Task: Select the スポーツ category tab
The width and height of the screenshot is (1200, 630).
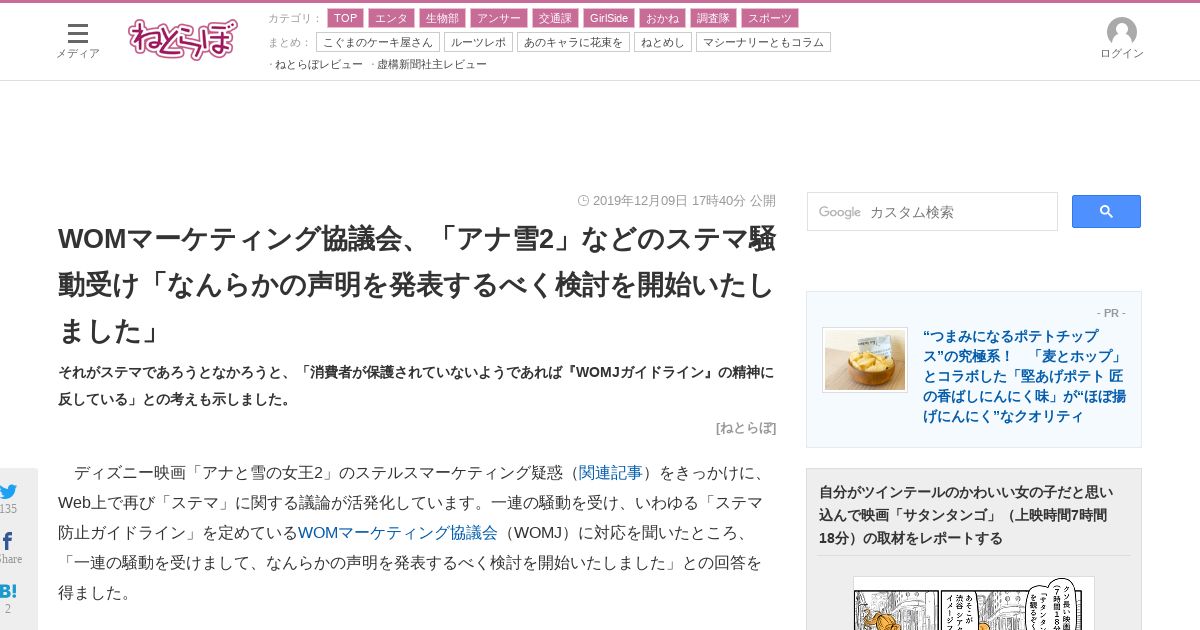Action: click(x=770, y=18)
